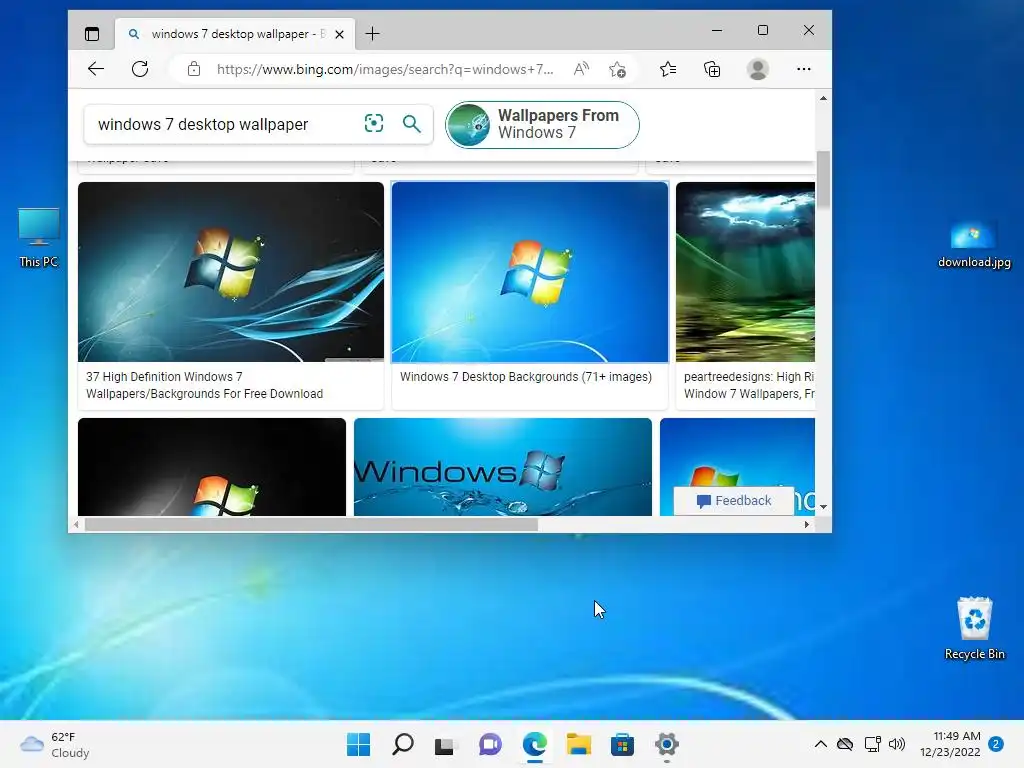This screenshot has height=768, width=1024.
Task: Open Microsoft Store from taskbar
Action: point(622,744)
